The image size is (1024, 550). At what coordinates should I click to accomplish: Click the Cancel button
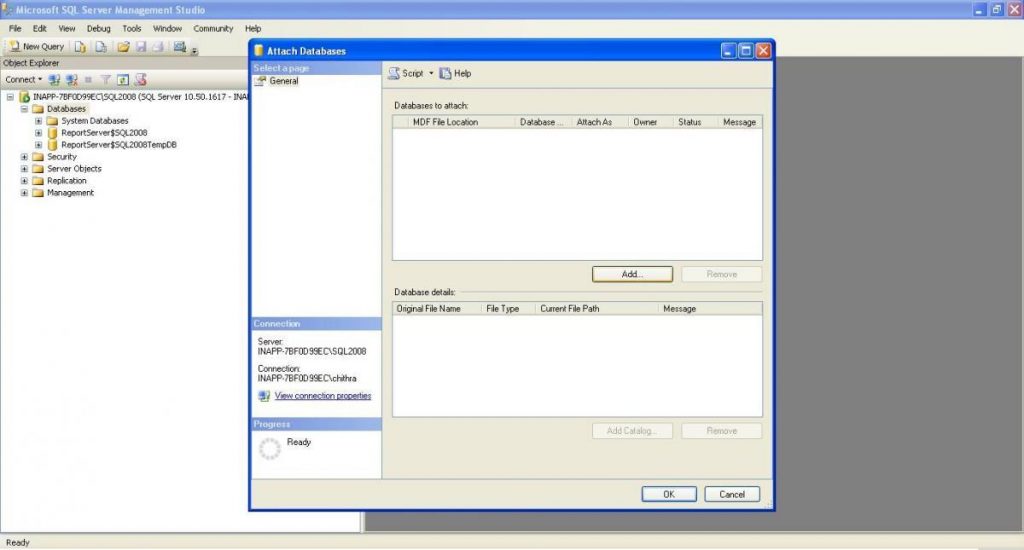[732, 494]
